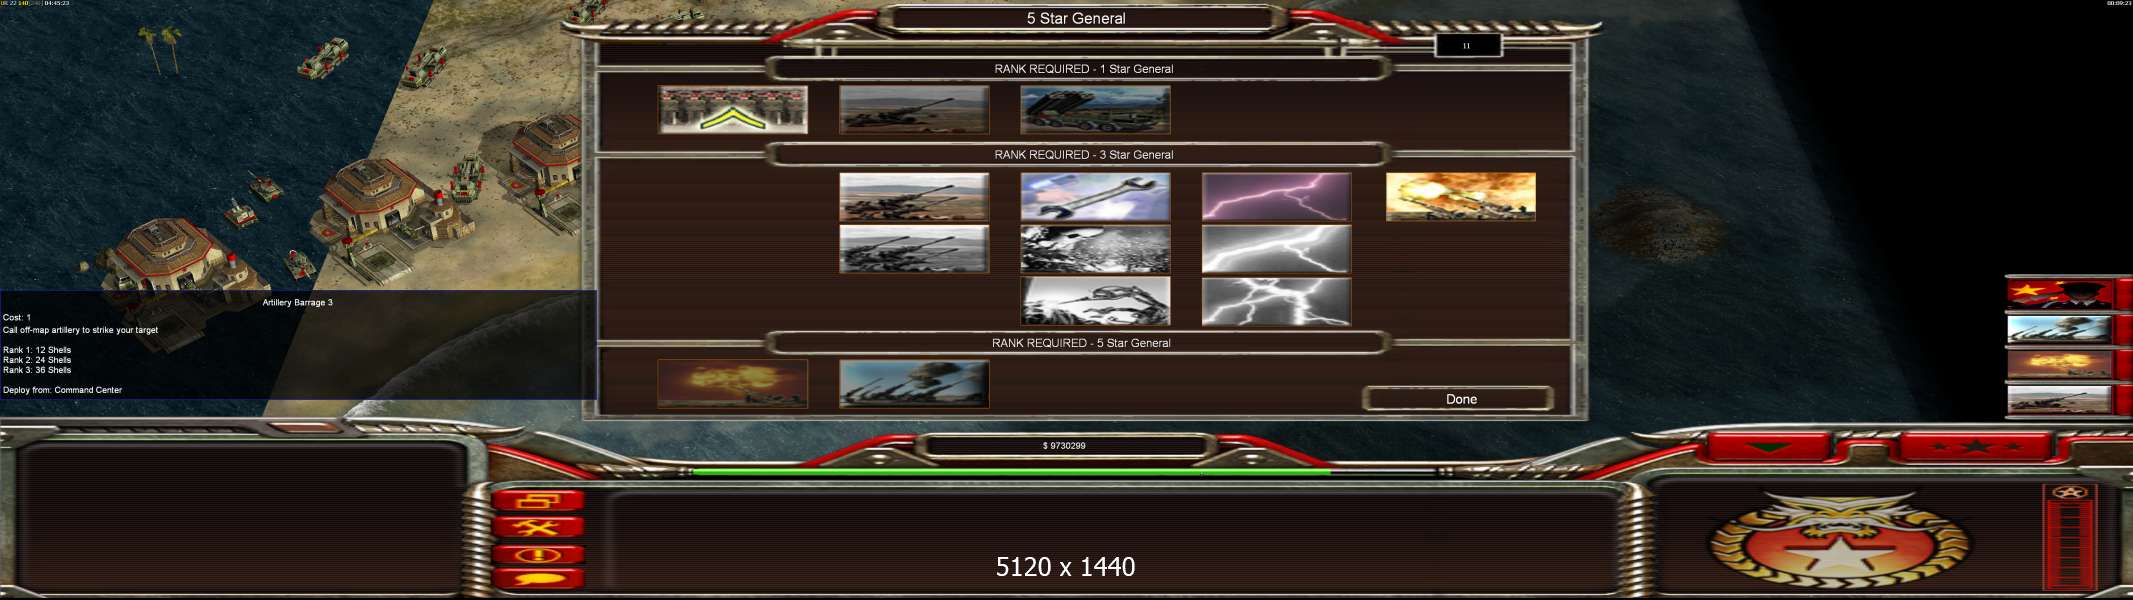
Task: Click the overlapping rectangles red button
Action: pos(538,501)
